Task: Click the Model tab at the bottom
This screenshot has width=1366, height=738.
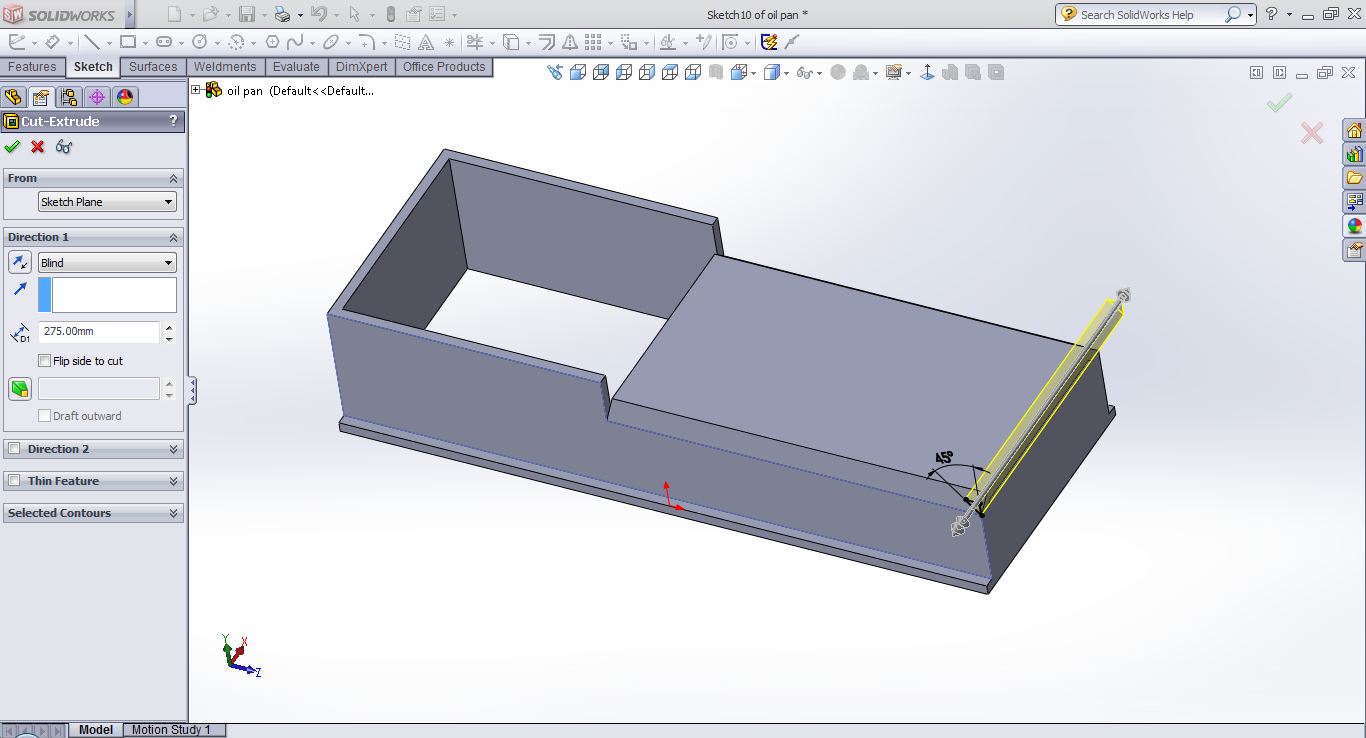Action: tap(96, 730)
